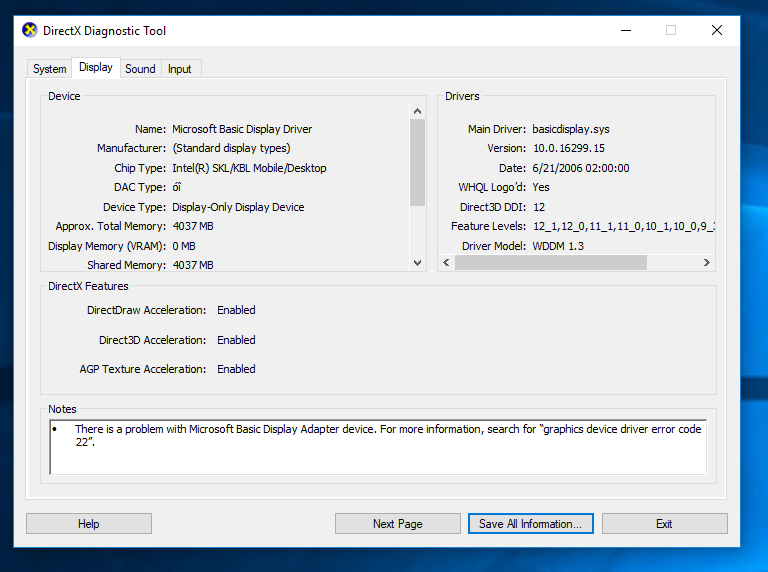The image size is (768, 572).
Task: Click Save All Information button
Action: (x=530, y=524)
